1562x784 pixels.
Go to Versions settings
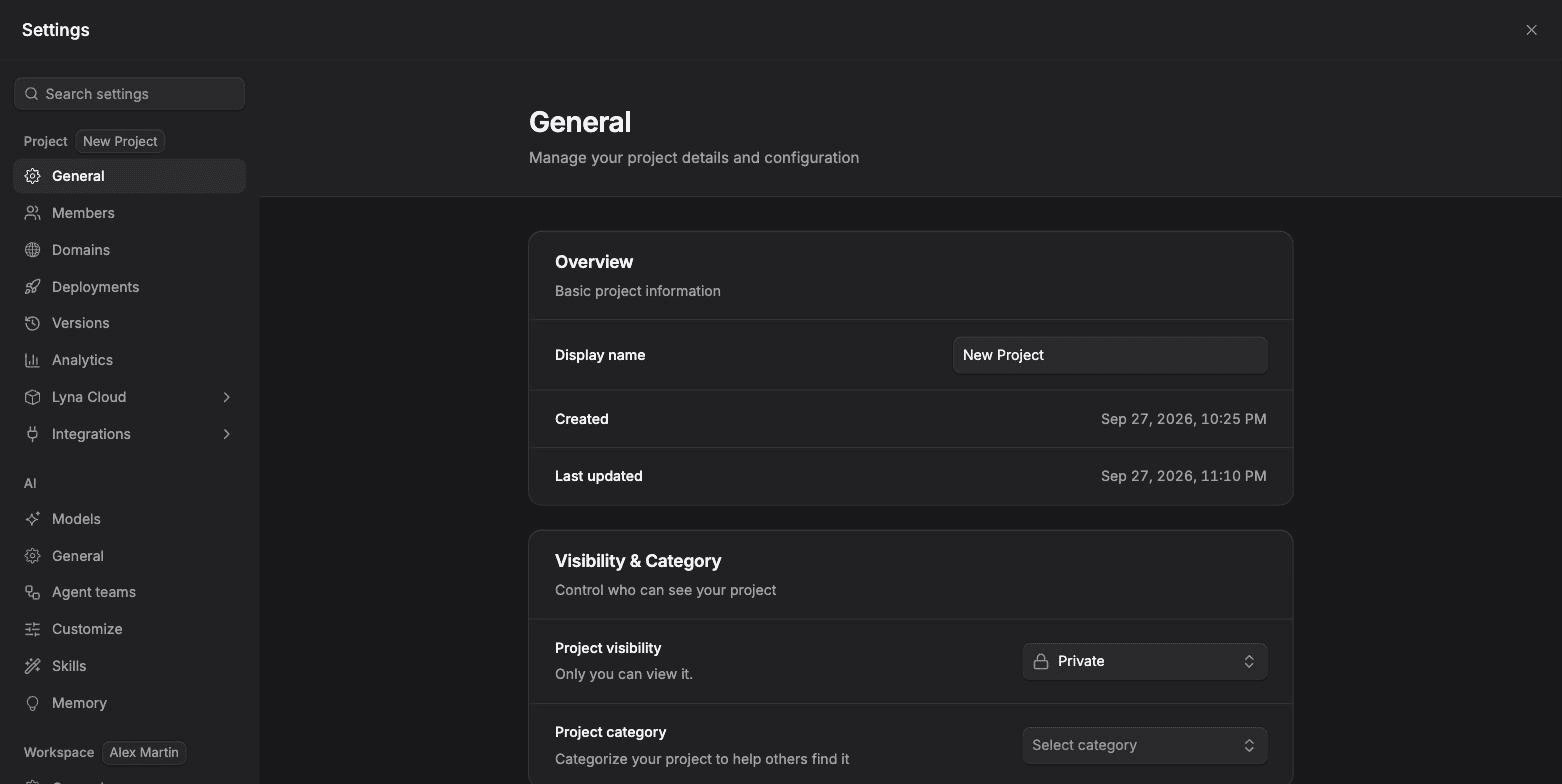click(130, 323)
